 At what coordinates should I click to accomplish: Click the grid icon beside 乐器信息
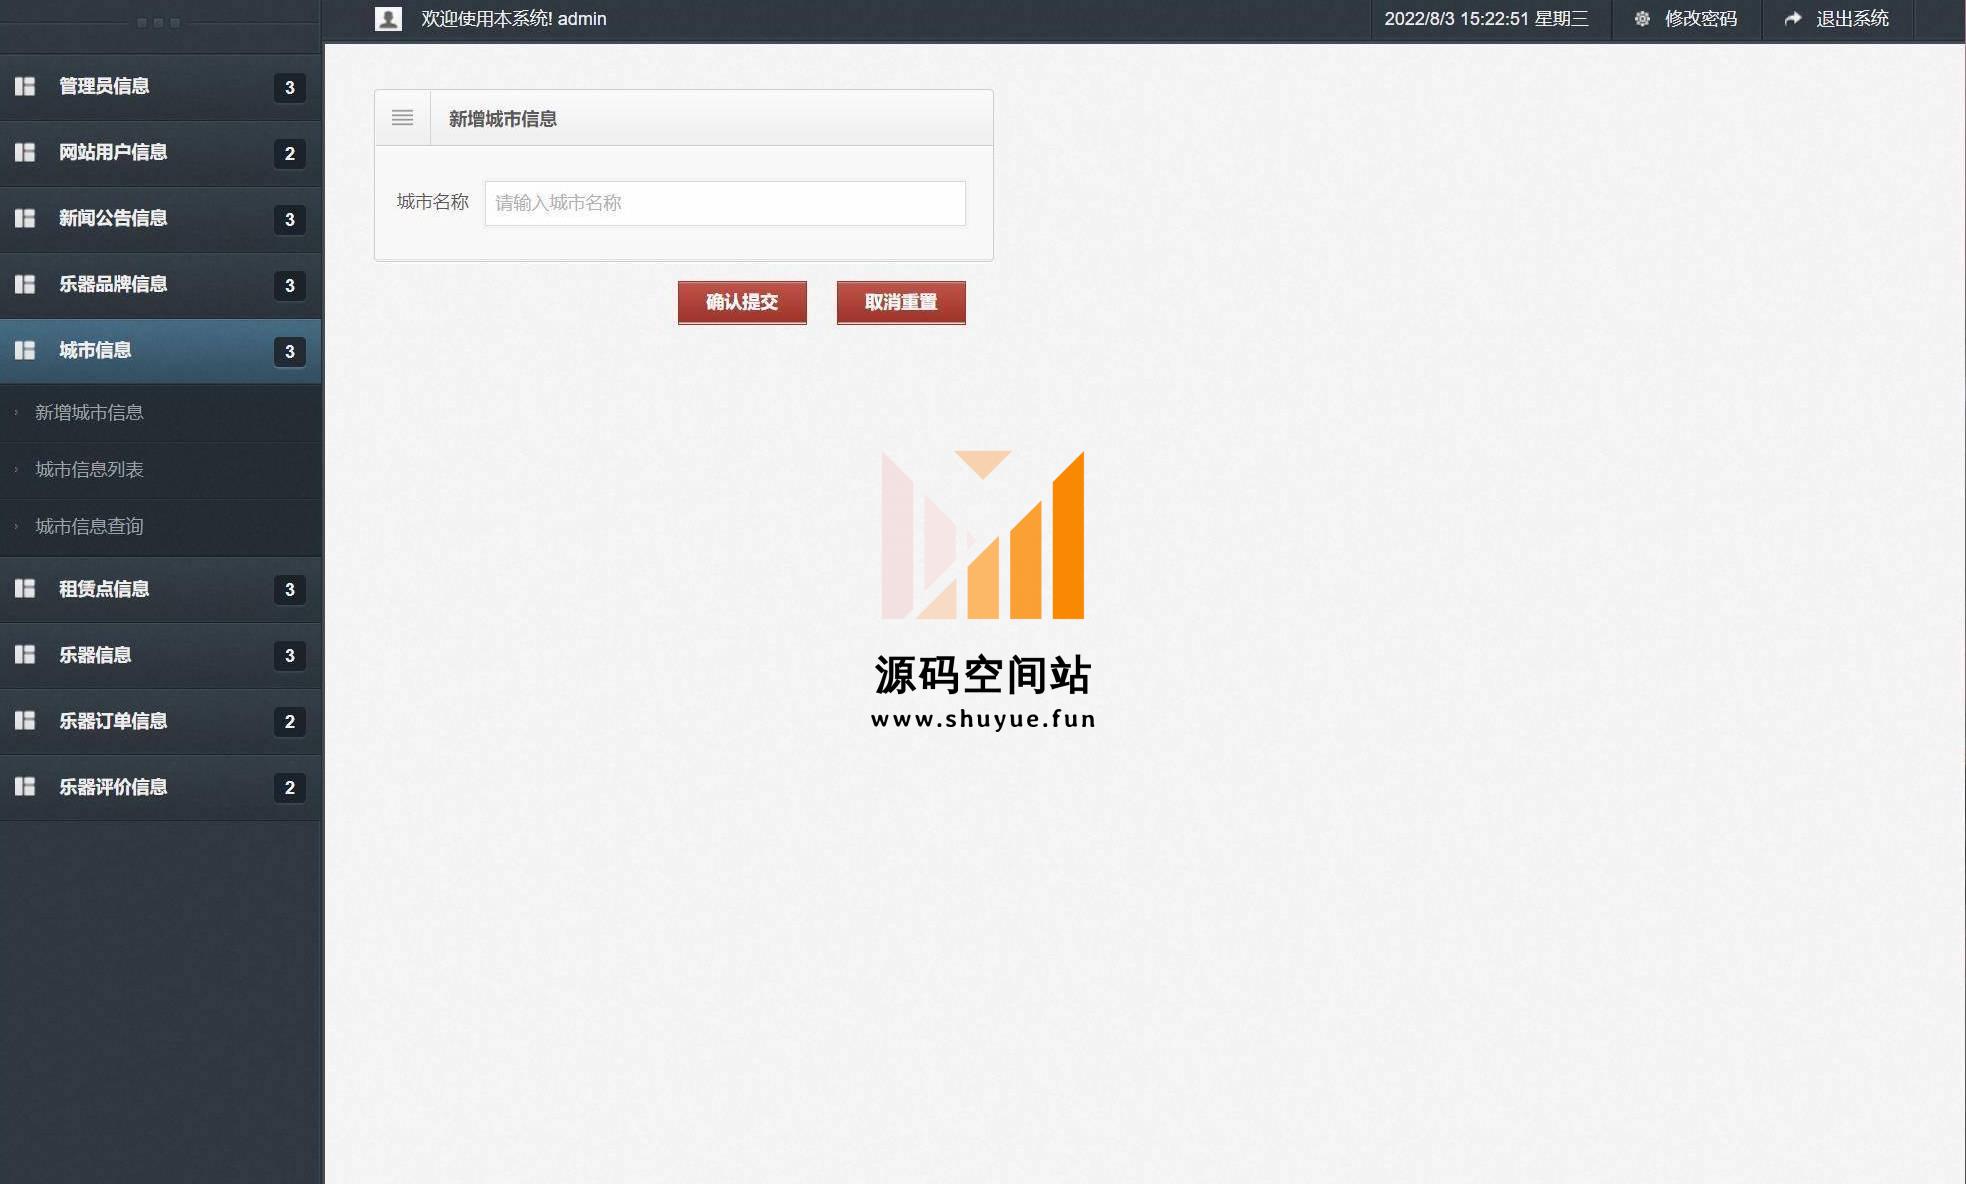(x=25, y=655)
